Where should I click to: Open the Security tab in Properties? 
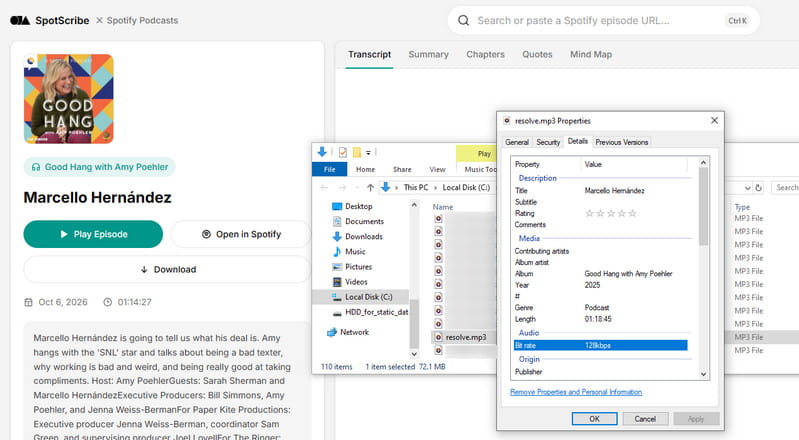click(x=548, y=142)
